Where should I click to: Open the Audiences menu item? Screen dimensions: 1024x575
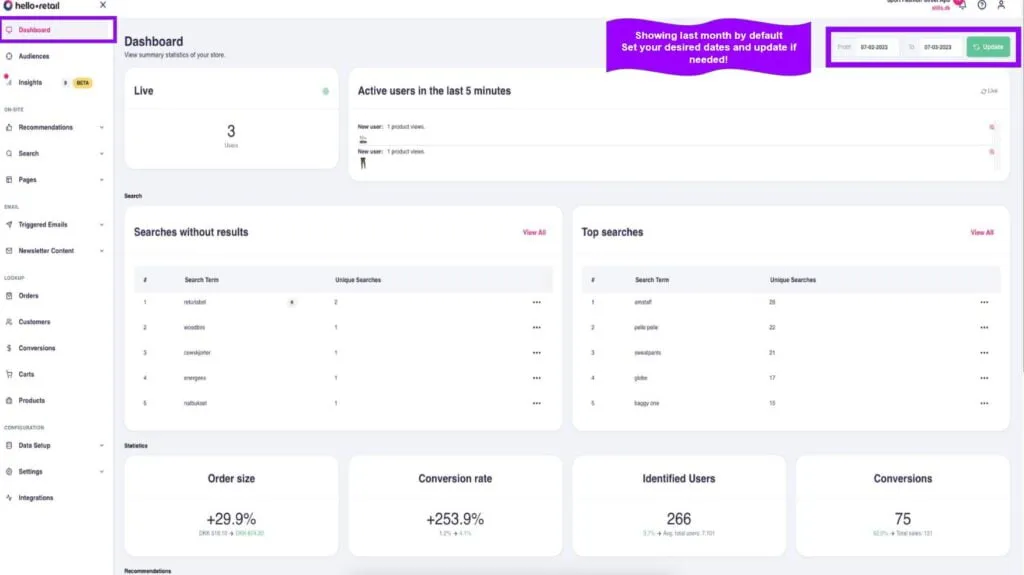pyautogui.click(x=33, y=56)
